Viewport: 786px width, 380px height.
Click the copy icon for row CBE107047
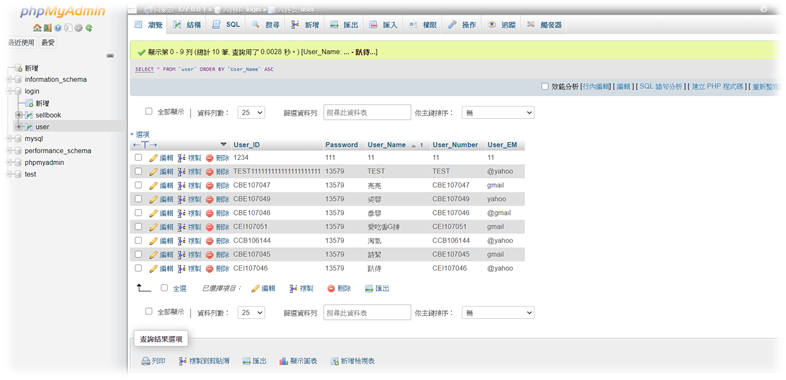[x=181, y=185]
